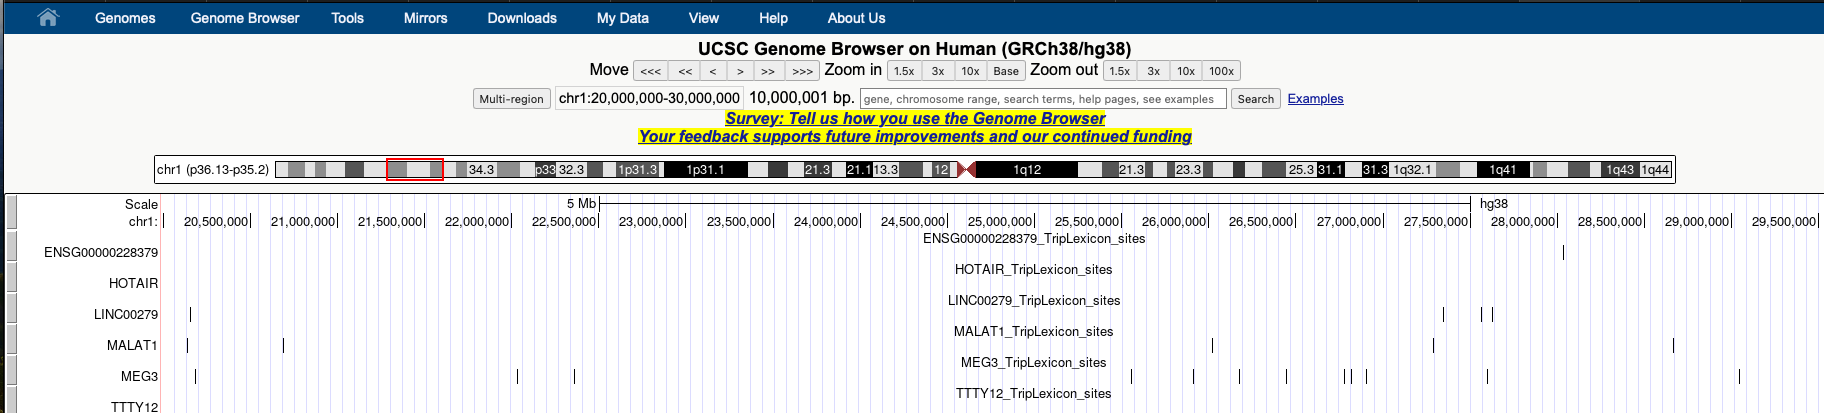The width and height of the screenshot is (1824, 413).
Task: Click the ENSG00000228379 track label
Action: pos(101,252)
